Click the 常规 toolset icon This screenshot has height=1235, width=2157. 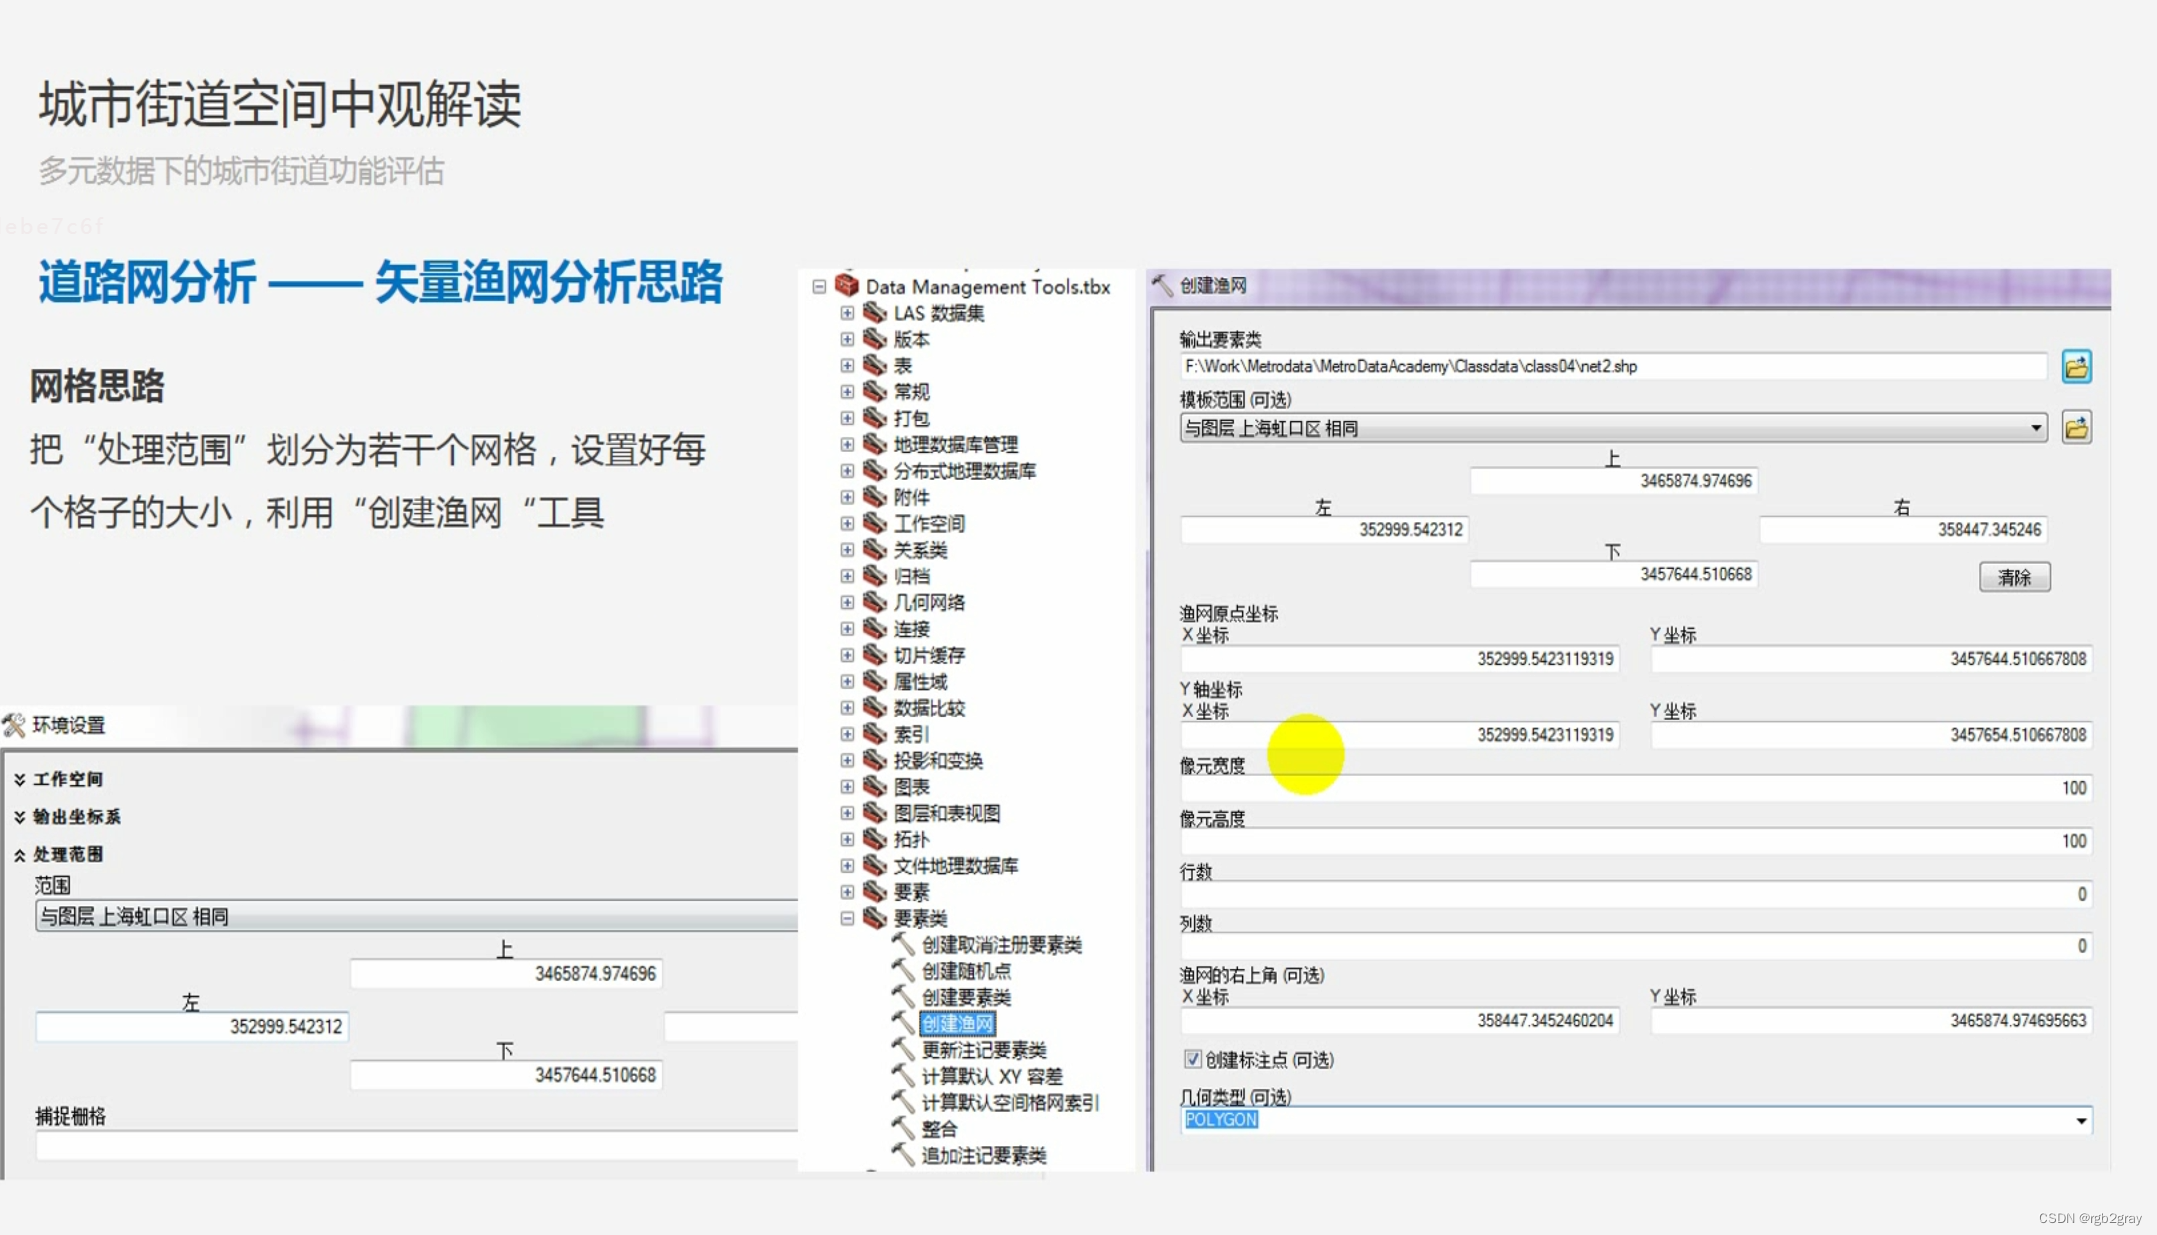(x=875, y=392)
